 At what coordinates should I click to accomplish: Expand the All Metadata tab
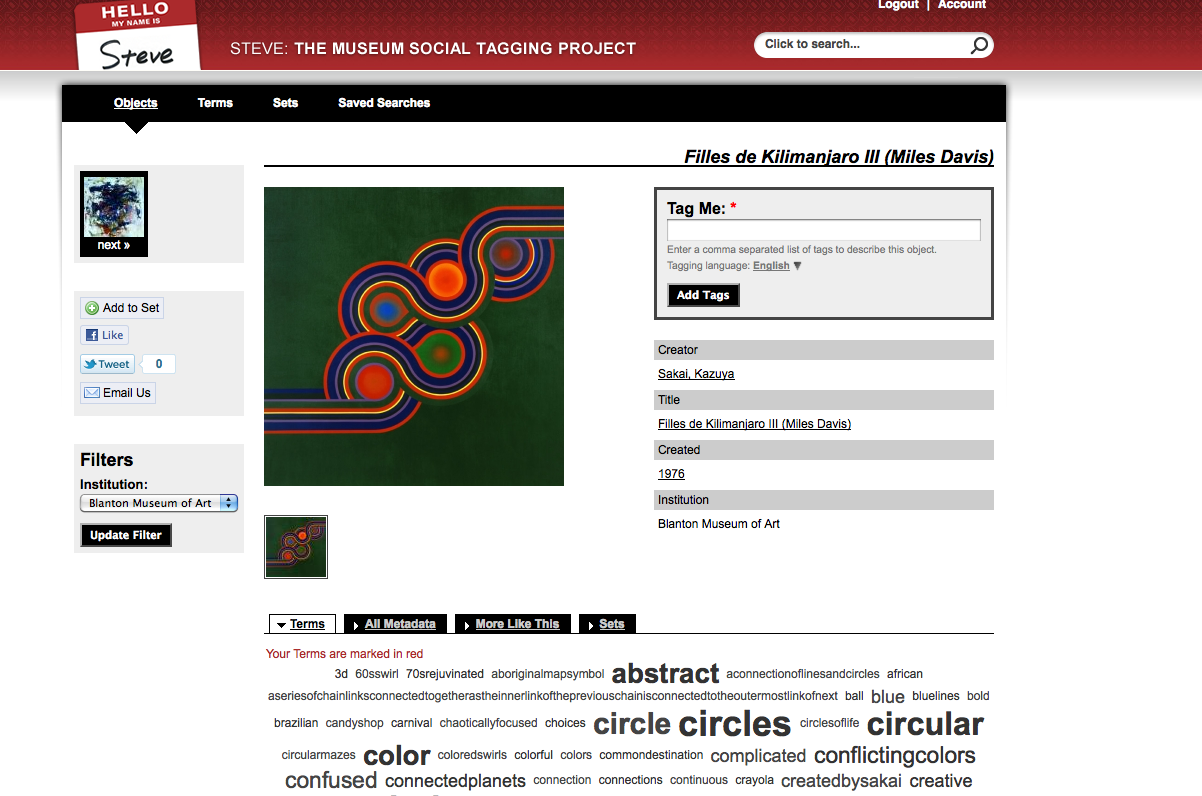point(394,624)
